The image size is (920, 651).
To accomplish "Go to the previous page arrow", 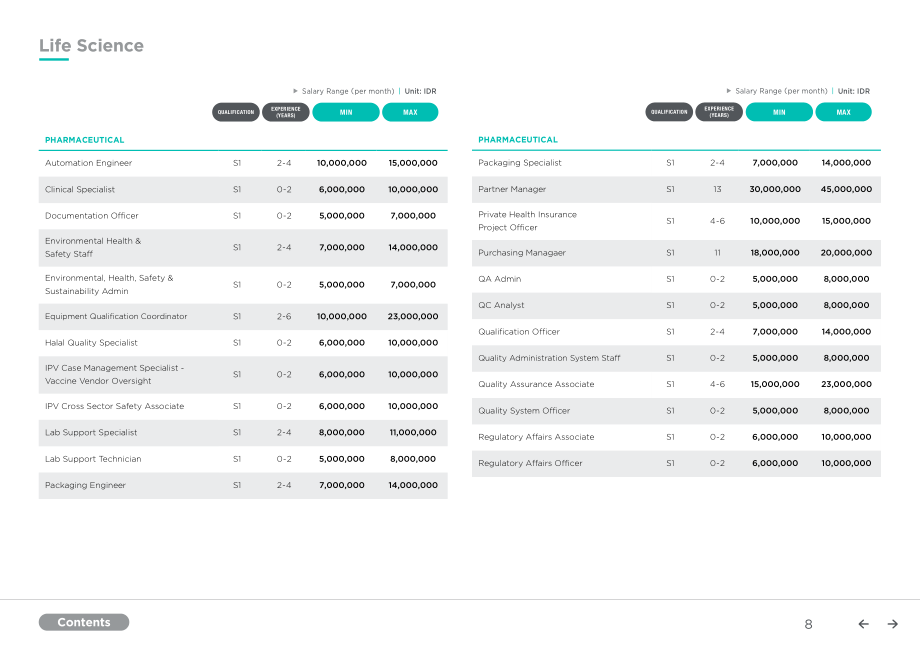I will coord(863,624).
